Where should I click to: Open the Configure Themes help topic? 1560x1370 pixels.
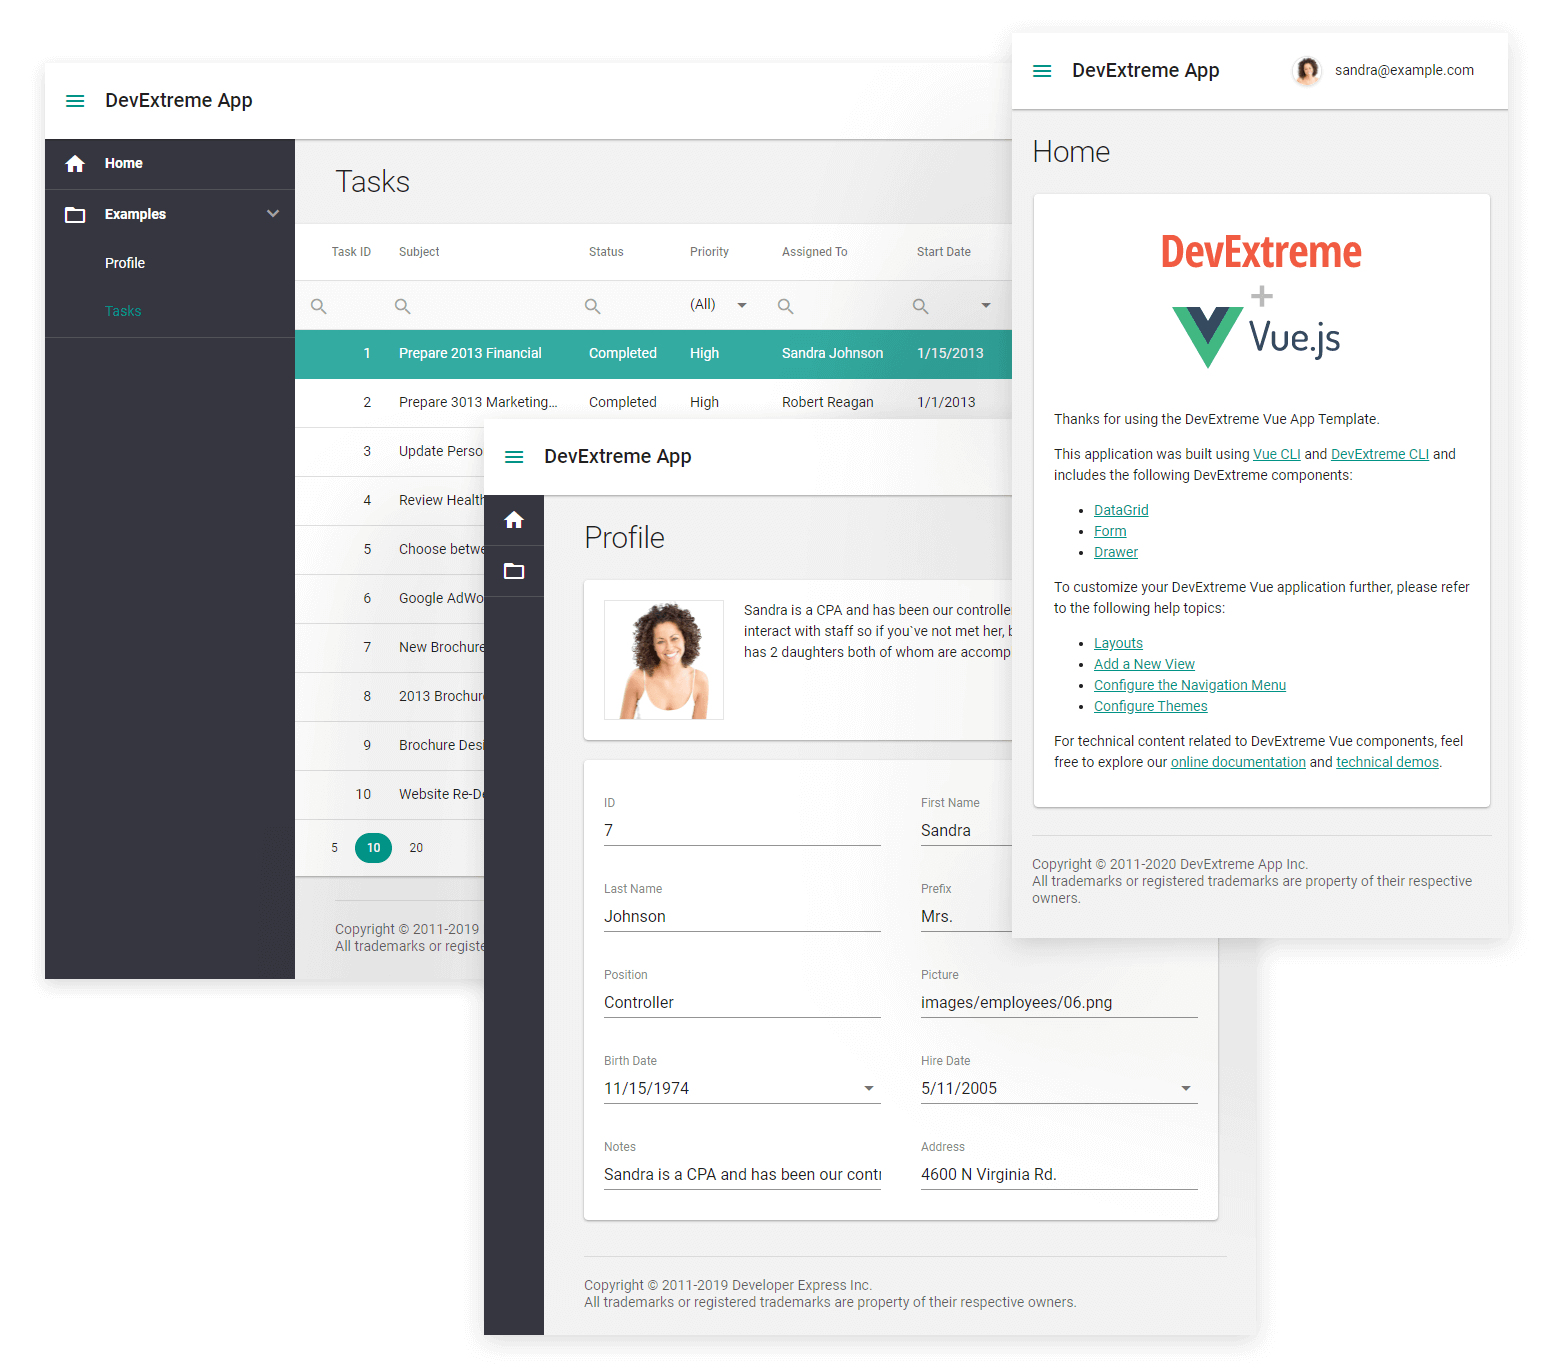(1150, 705)
